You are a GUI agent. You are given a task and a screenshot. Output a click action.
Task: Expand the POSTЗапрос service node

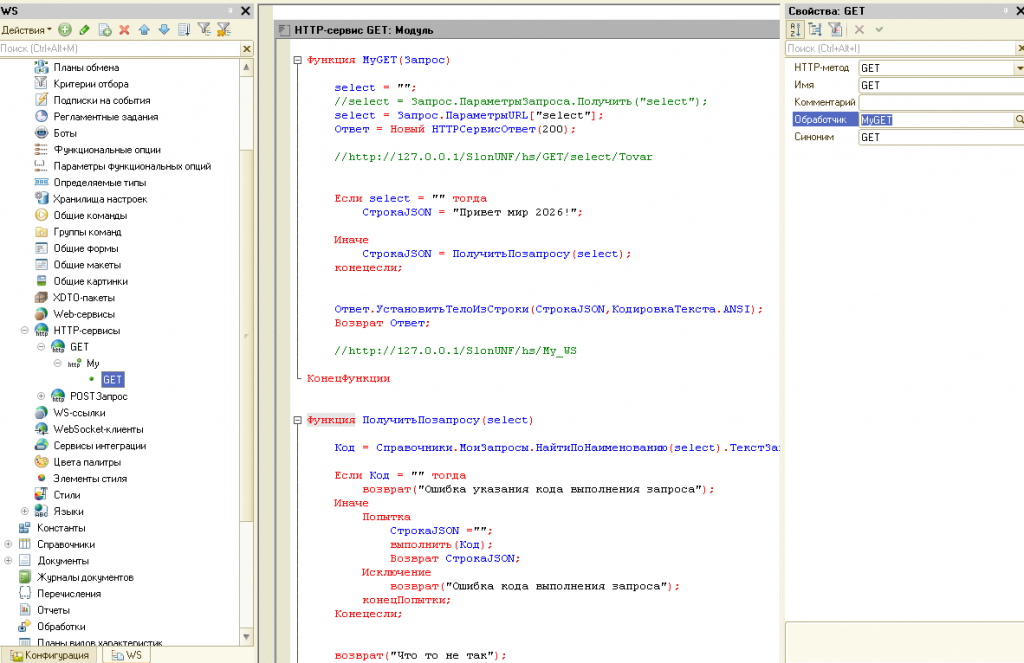[x=41, y=396]
